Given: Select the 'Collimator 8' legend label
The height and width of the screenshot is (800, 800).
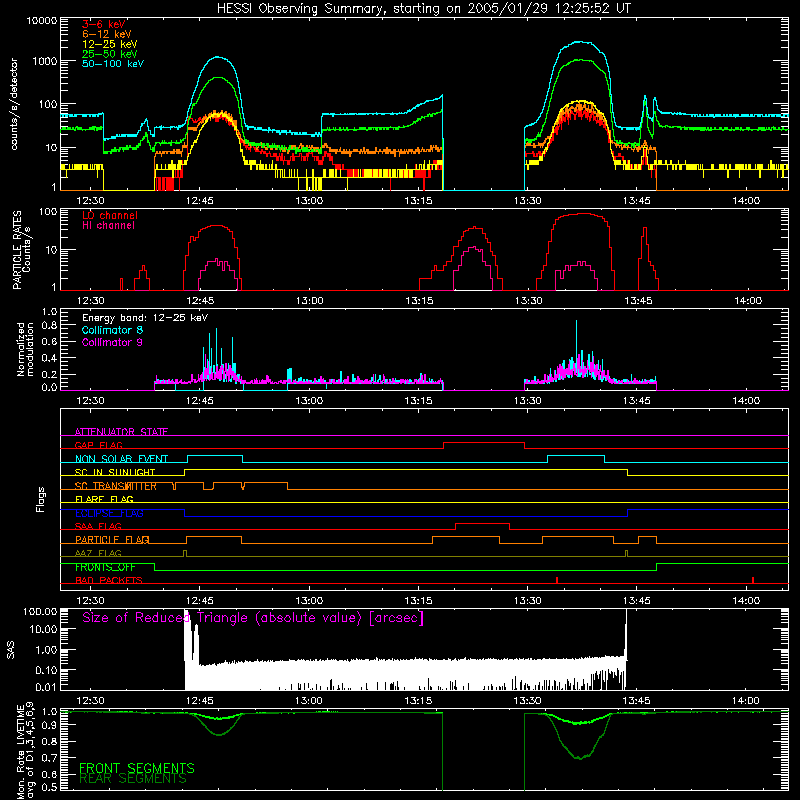Looking at the screenshot, I should point(112,330).
